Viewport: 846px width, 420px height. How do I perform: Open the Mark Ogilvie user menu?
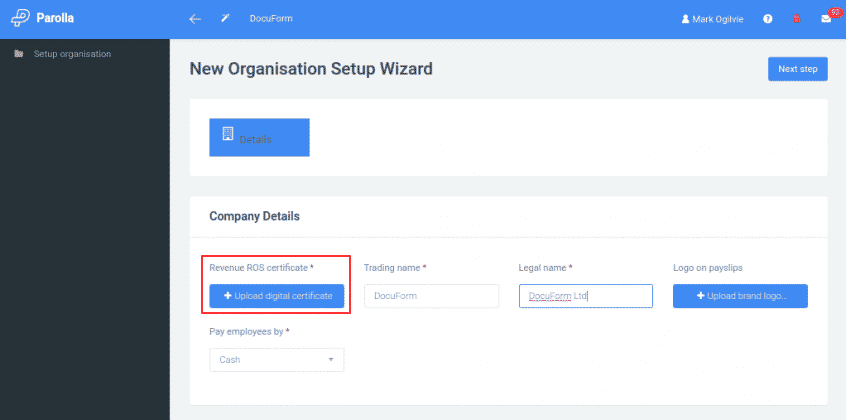(716, 19)
